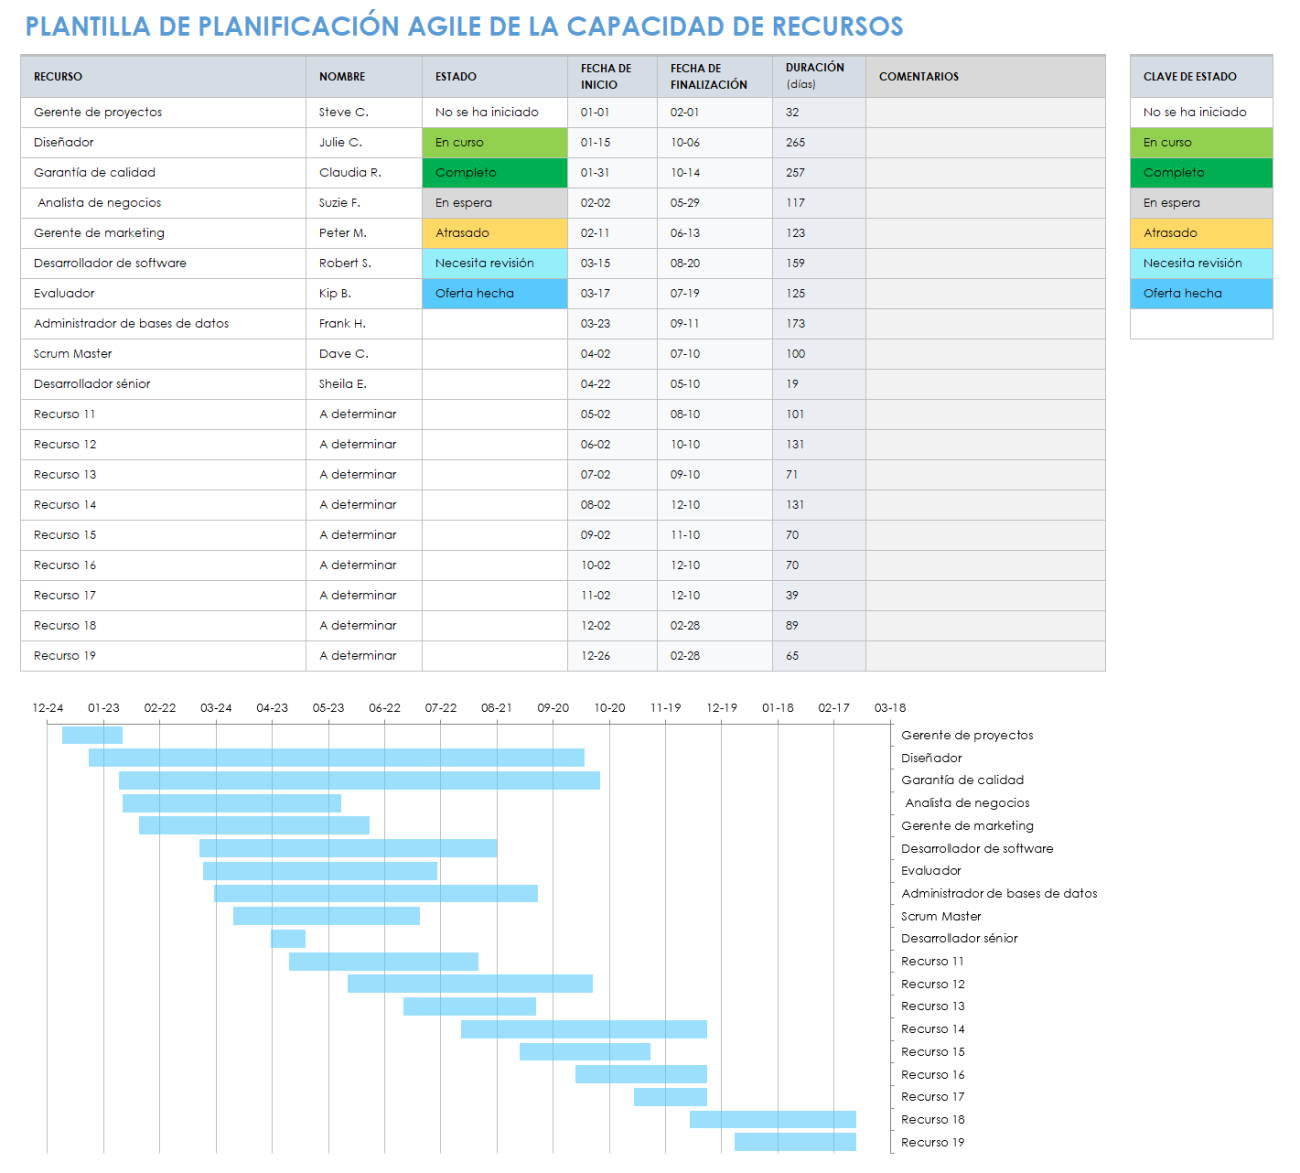This screenshot has width=1300, height=1173.
Task: Select the green "En curso" status cell for Diseñador
Action: [x=493, y=142]
